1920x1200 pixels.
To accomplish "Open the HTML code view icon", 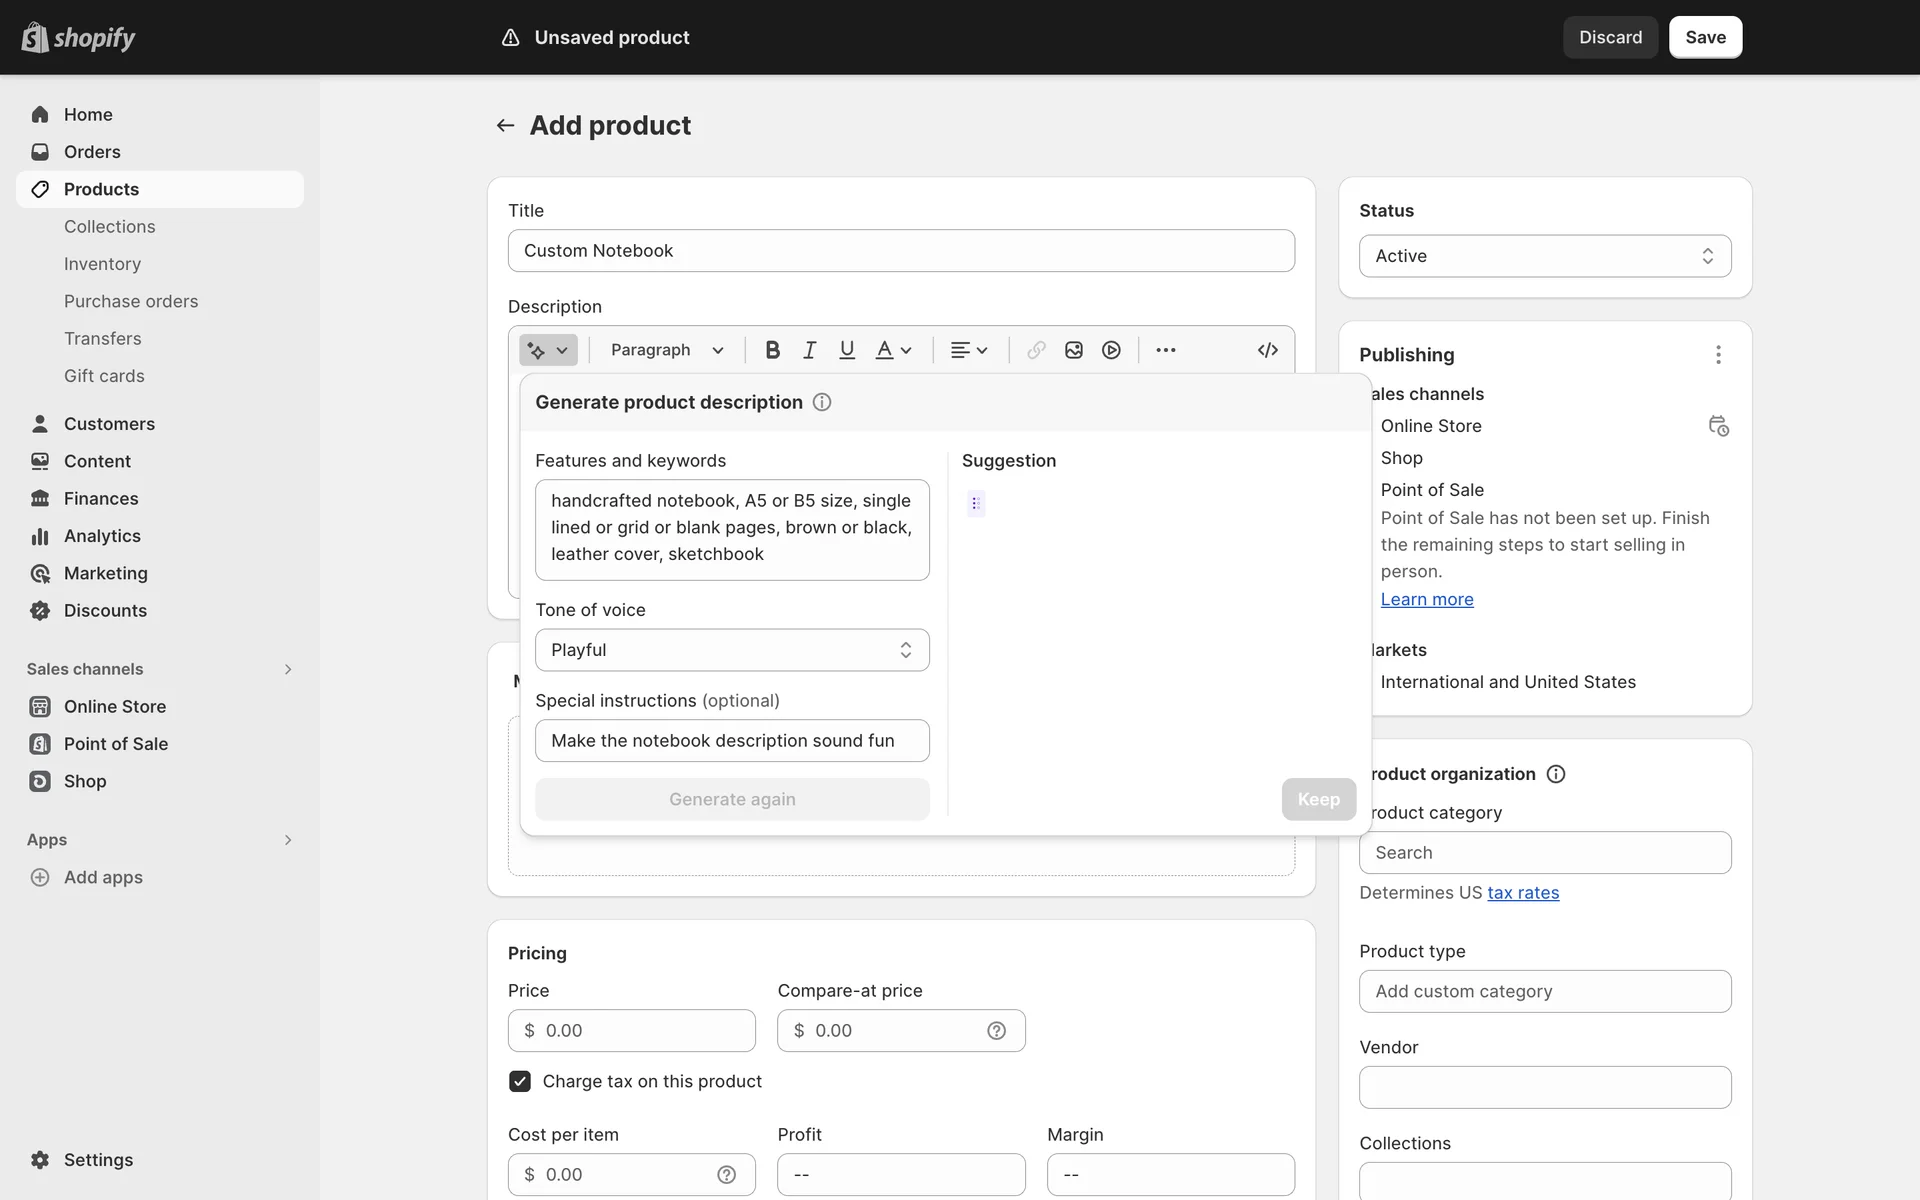I will (x=1267, y=350).
